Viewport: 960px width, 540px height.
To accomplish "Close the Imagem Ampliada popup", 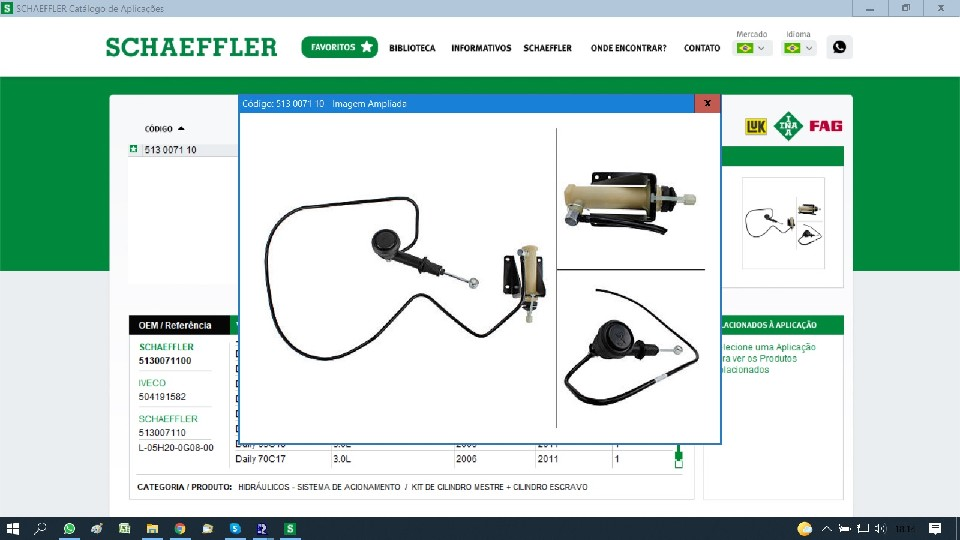I will [708, 103].
